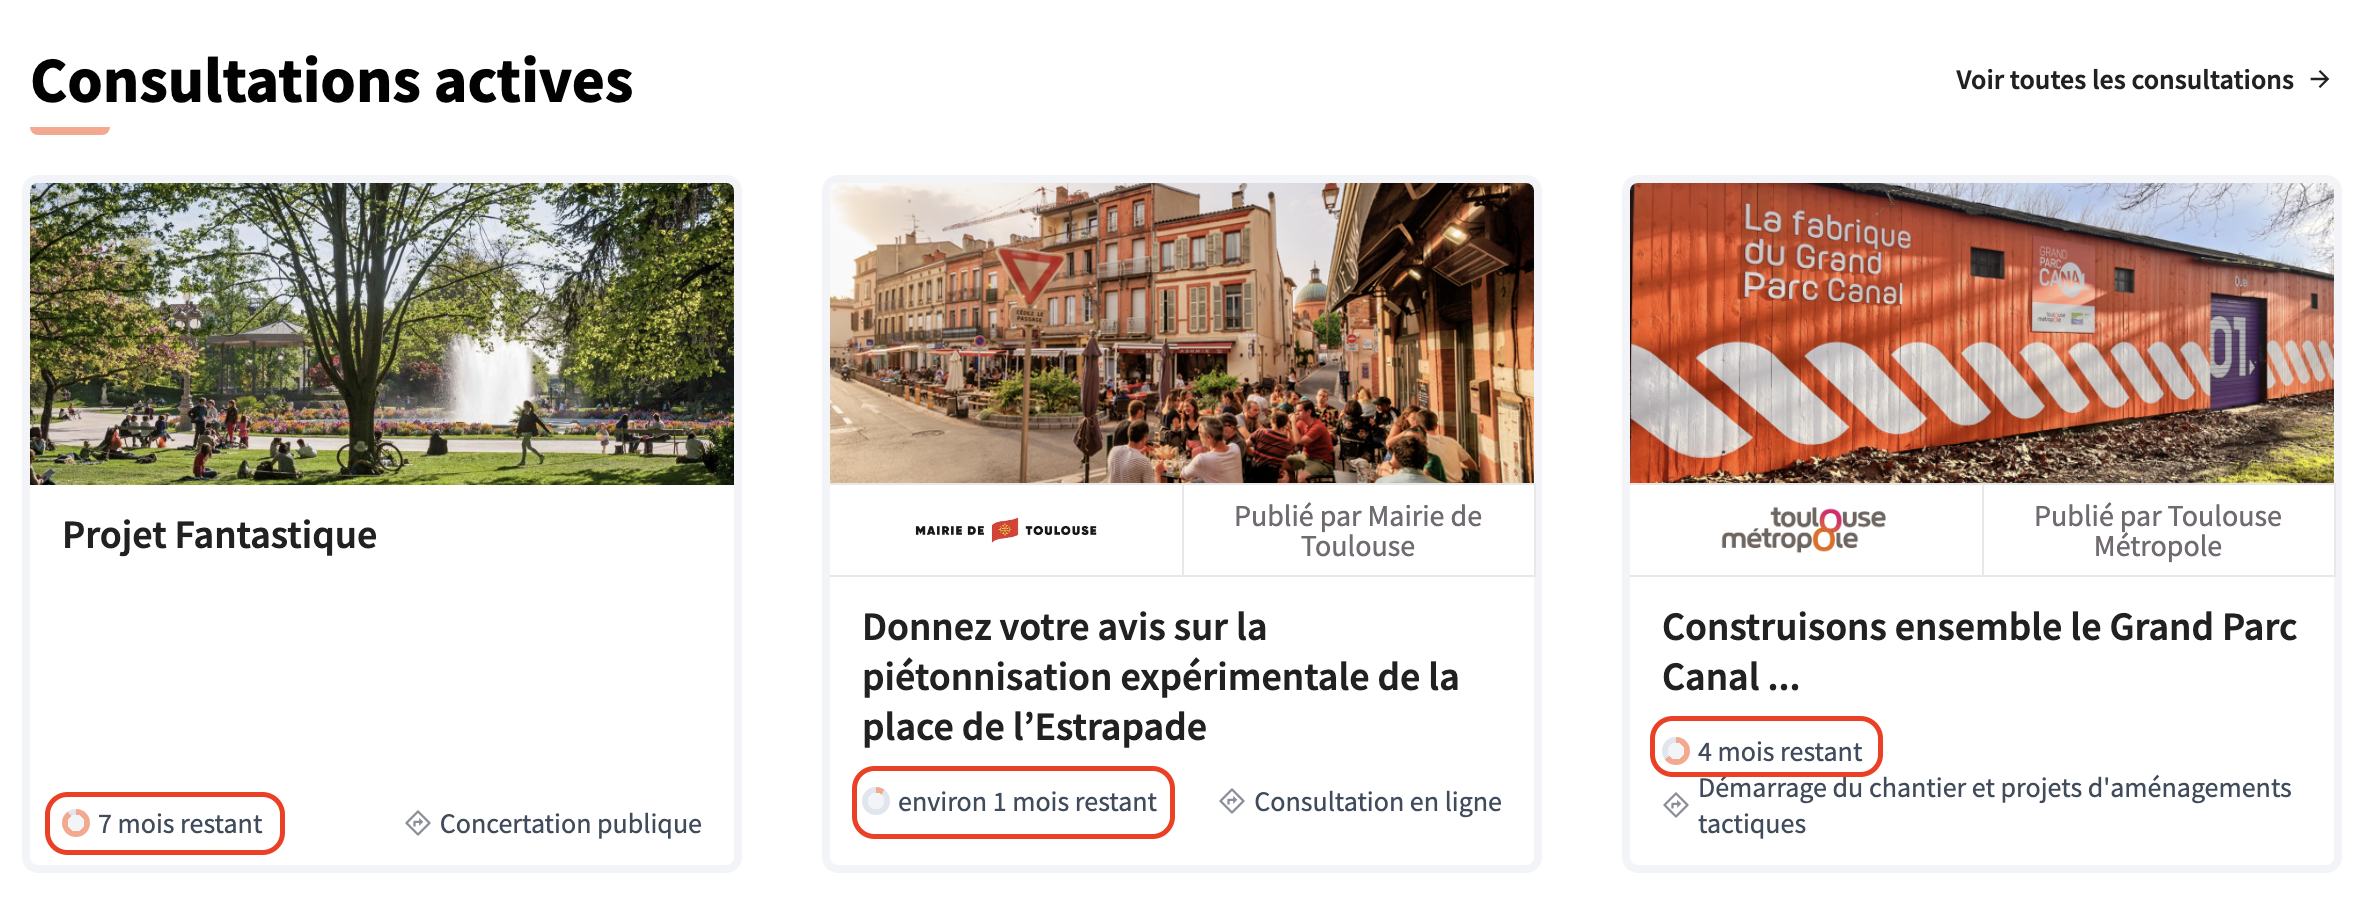Viewport: 2370px width, 910px height.
Task: Click the Publié par Mairie de Toulouse label
Action: [1358, 531]
